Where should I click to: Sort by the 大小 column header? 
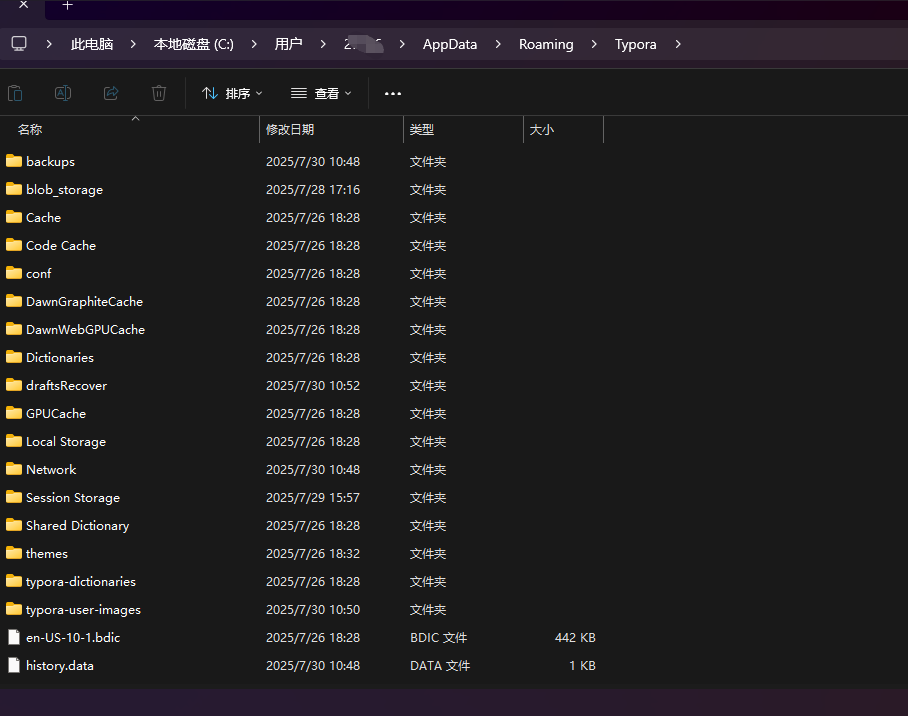541,130
